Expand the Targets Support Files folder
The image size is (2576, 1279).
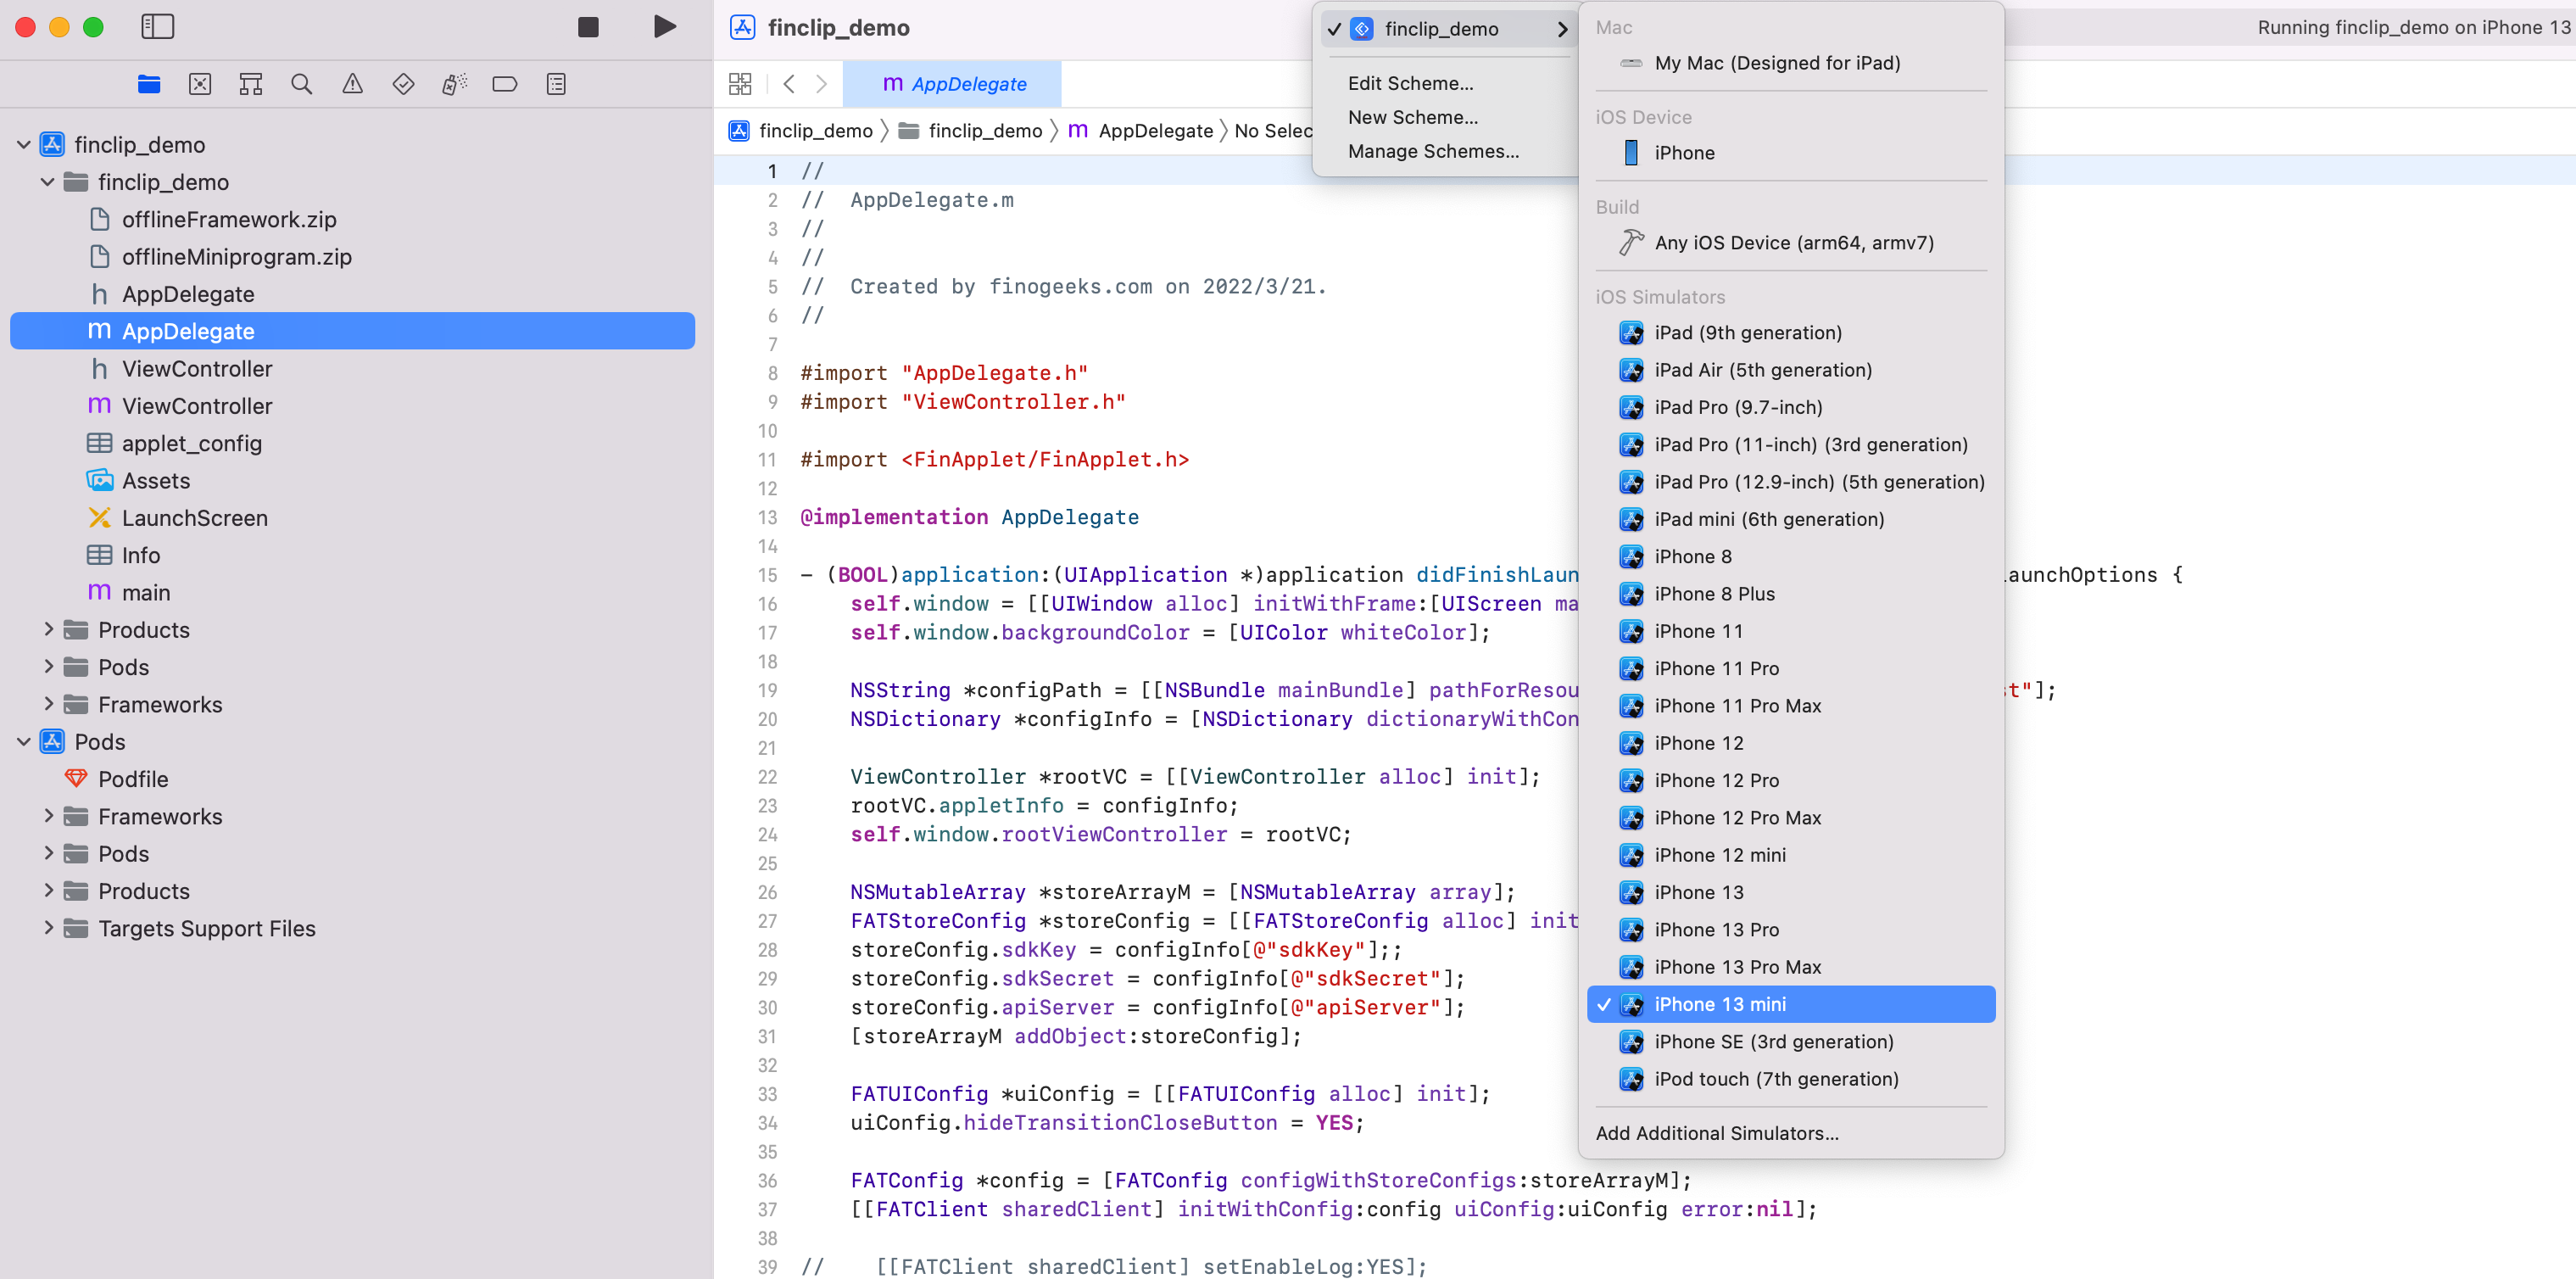pyautogui.click(x=48, y=928)
